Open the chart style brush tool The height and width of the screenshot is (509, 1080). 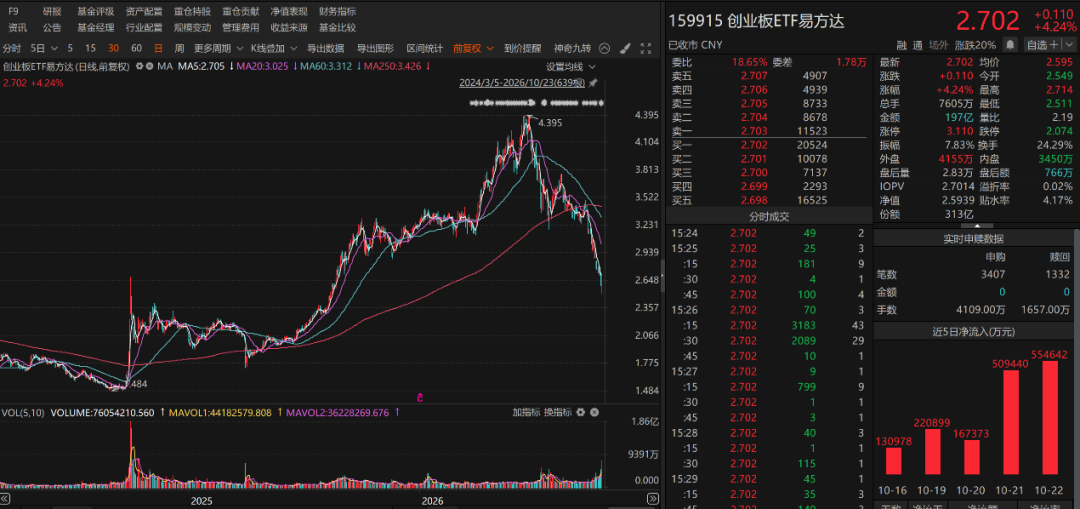(625, 48)
